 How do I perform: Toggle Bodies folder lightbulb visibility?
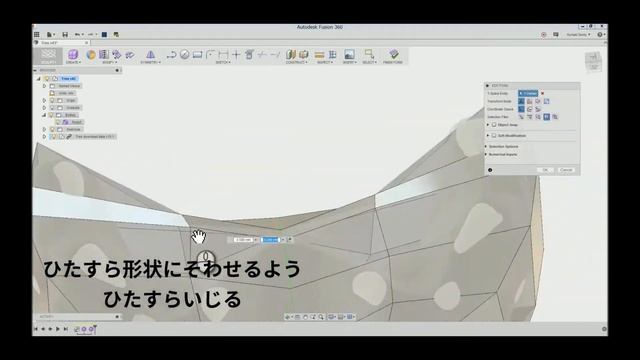pyautogui.click(x=52, y=115)
